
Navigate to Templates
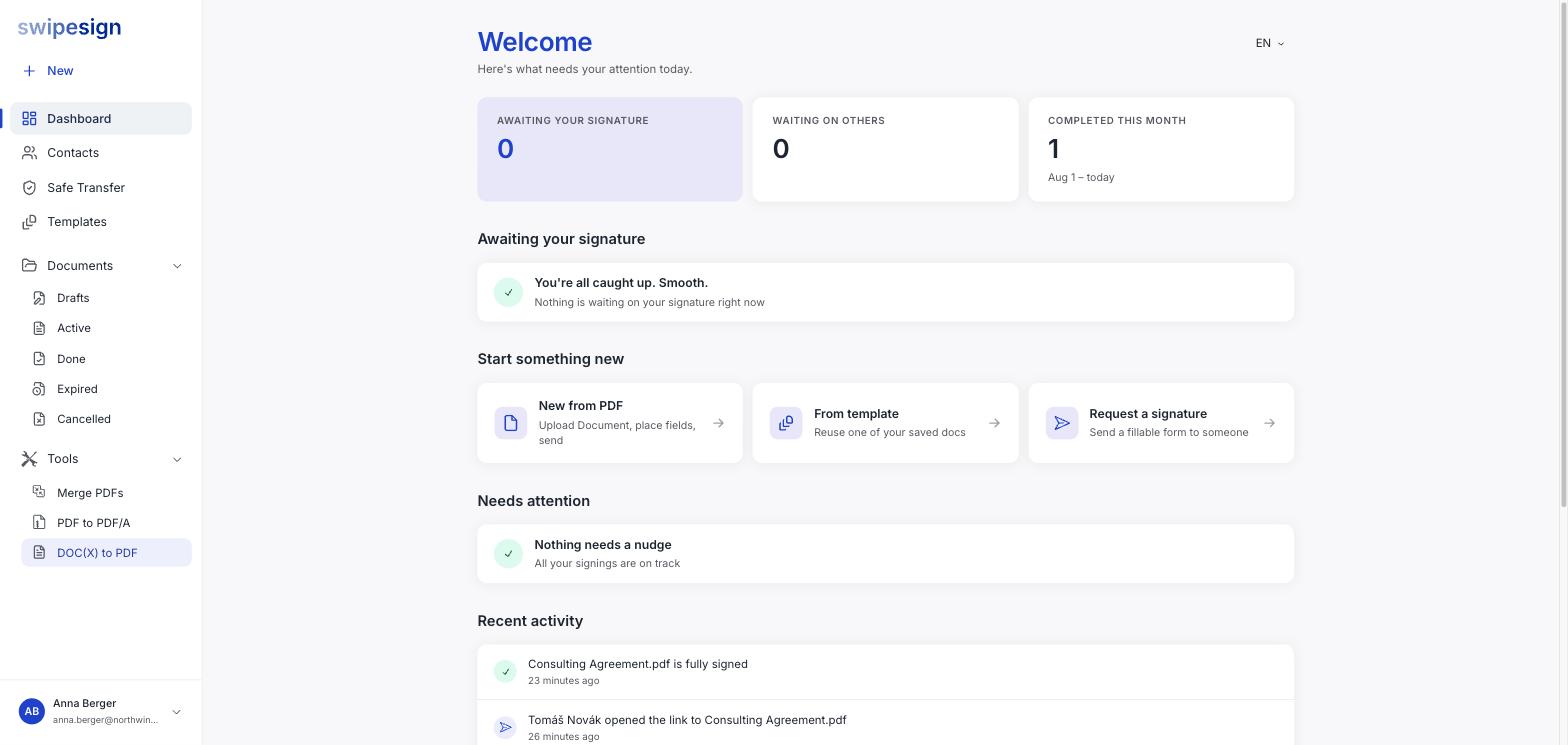101,222
